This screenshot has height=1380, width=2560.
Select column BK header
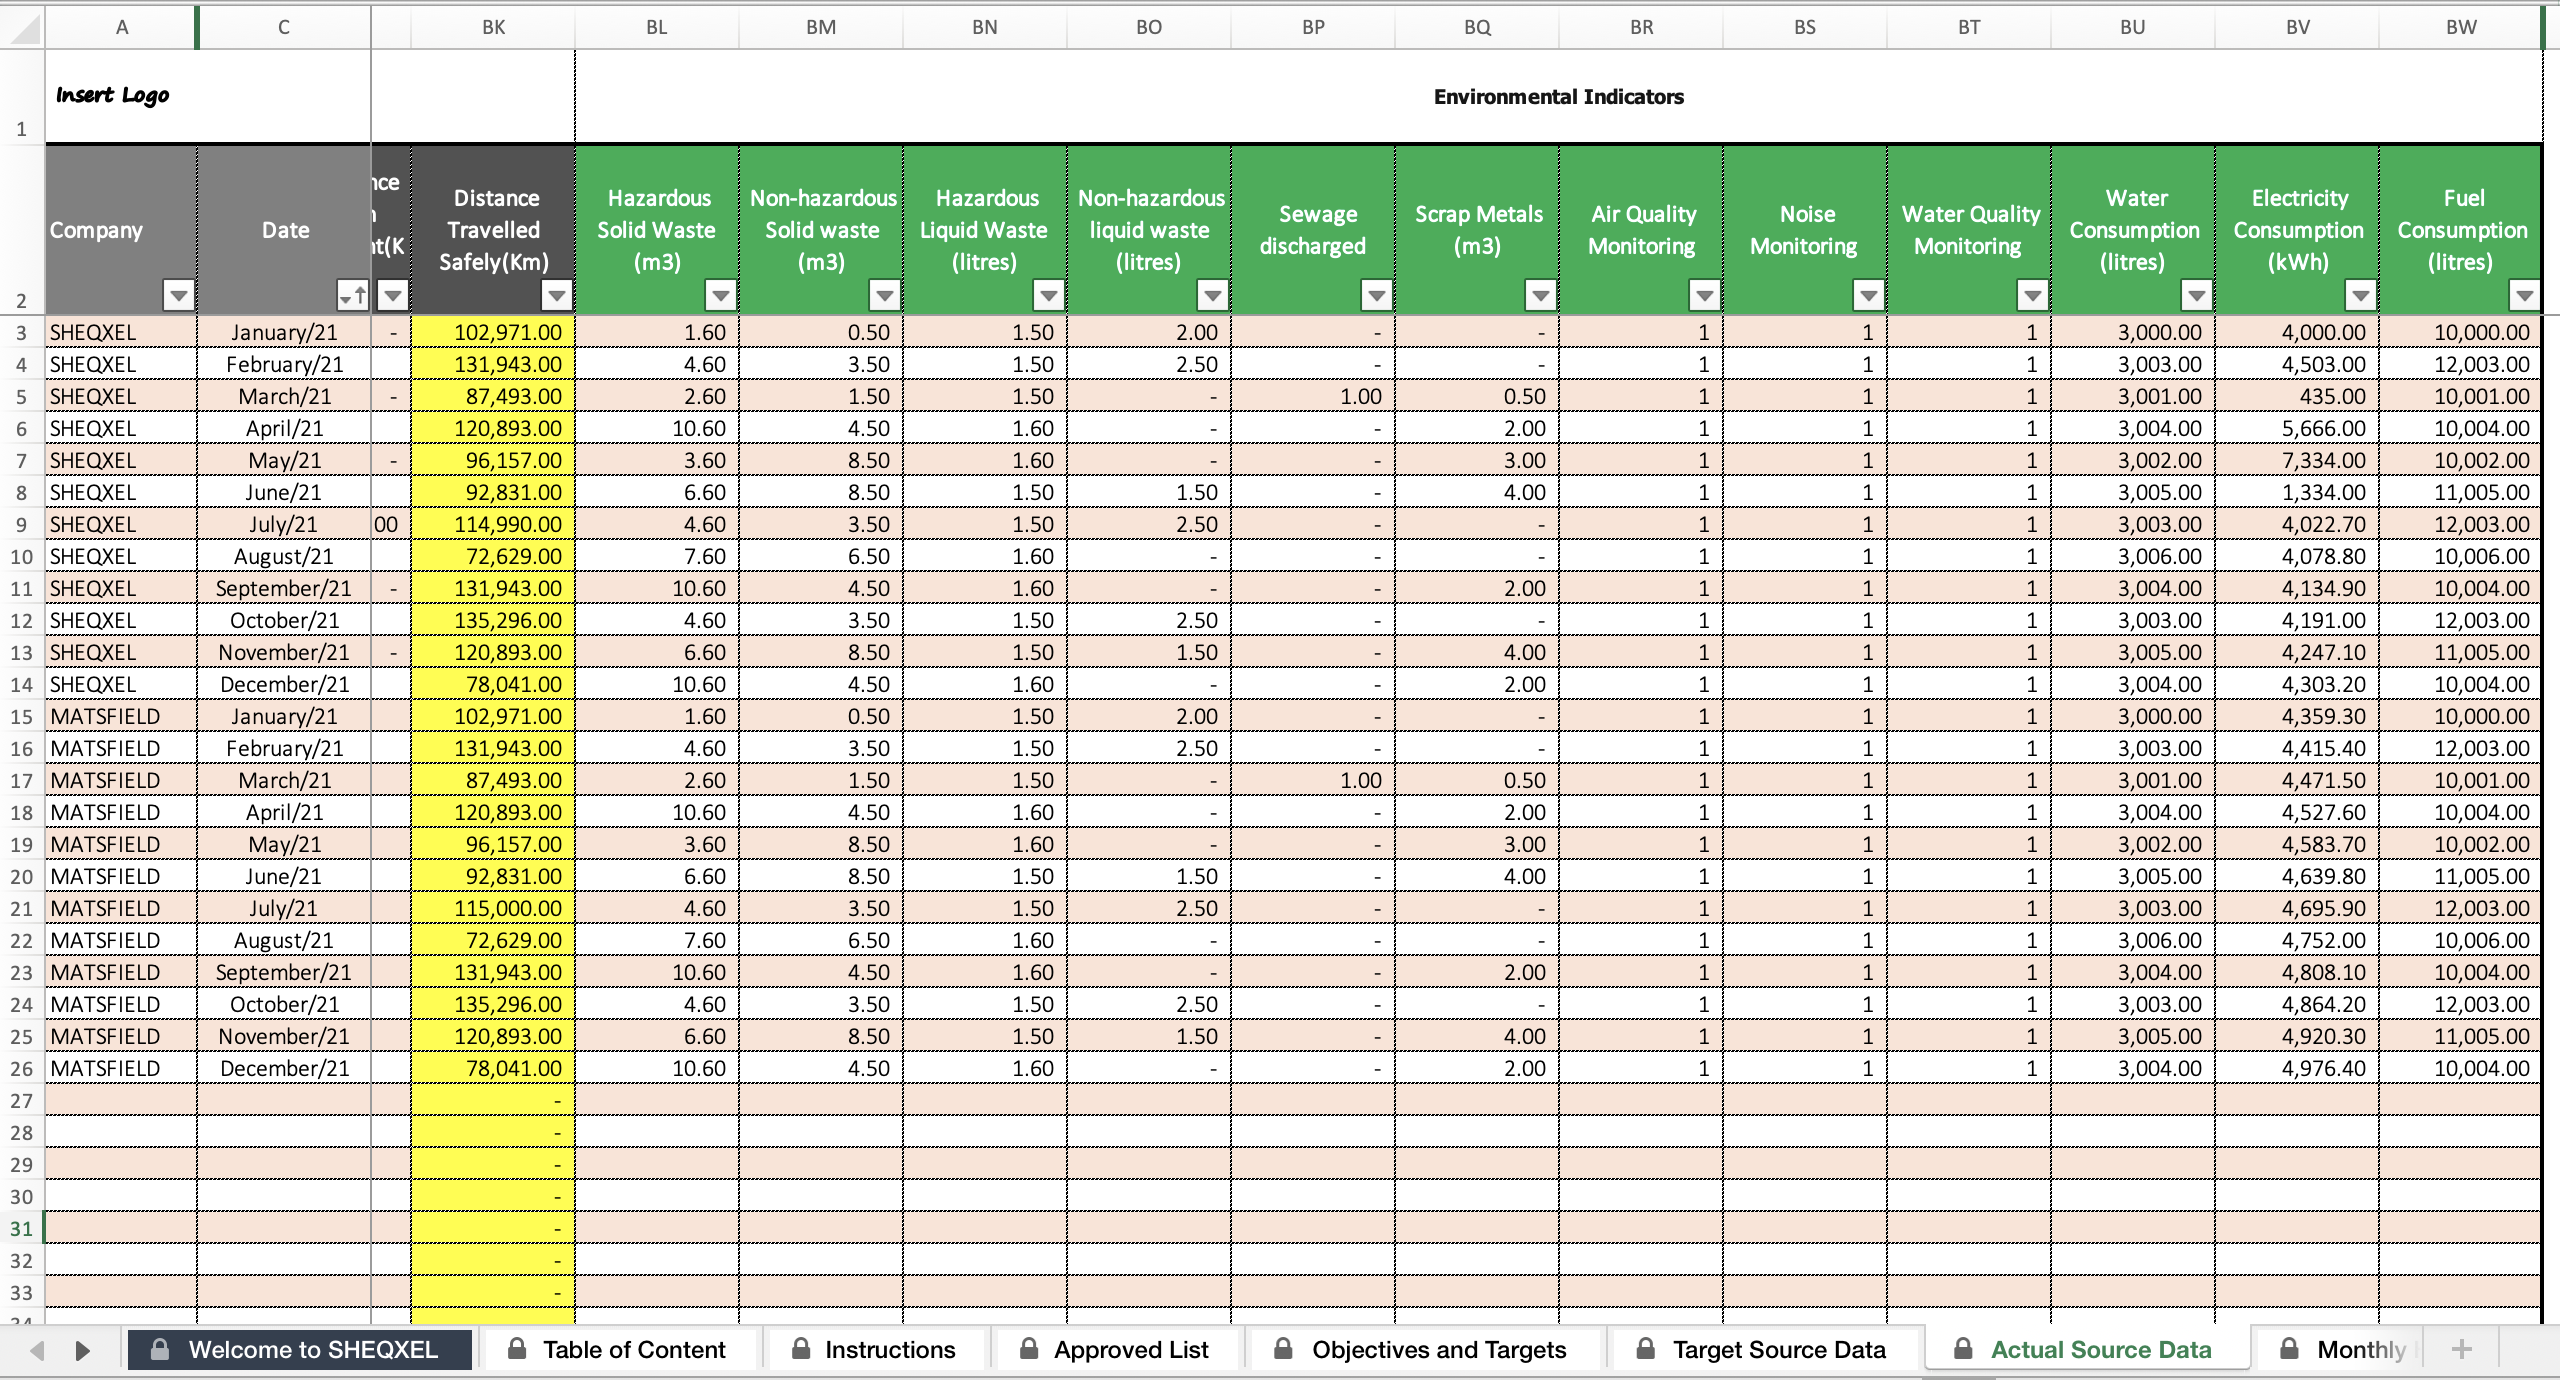coord(493,28)
